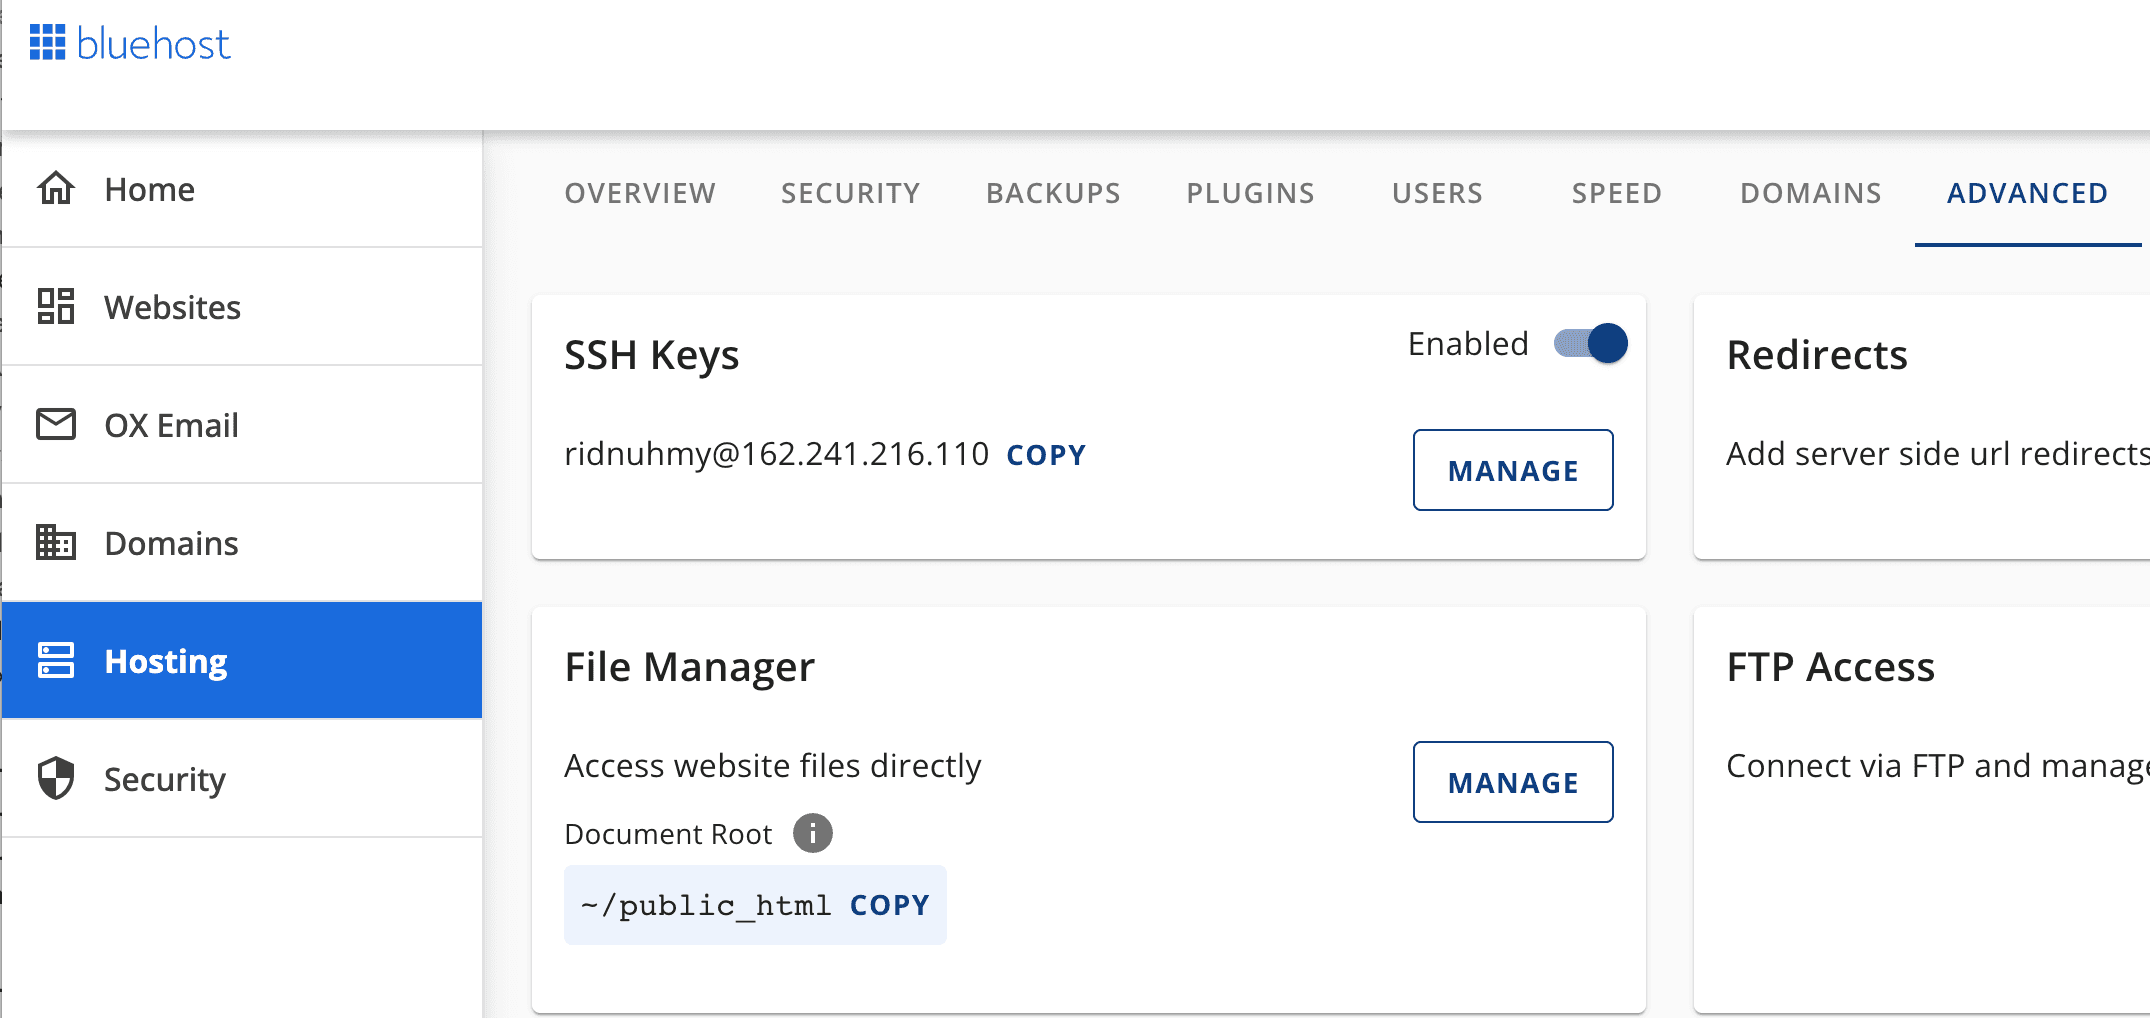Click the Document Root info icon
The image size is (2150, 1018).
813,832
